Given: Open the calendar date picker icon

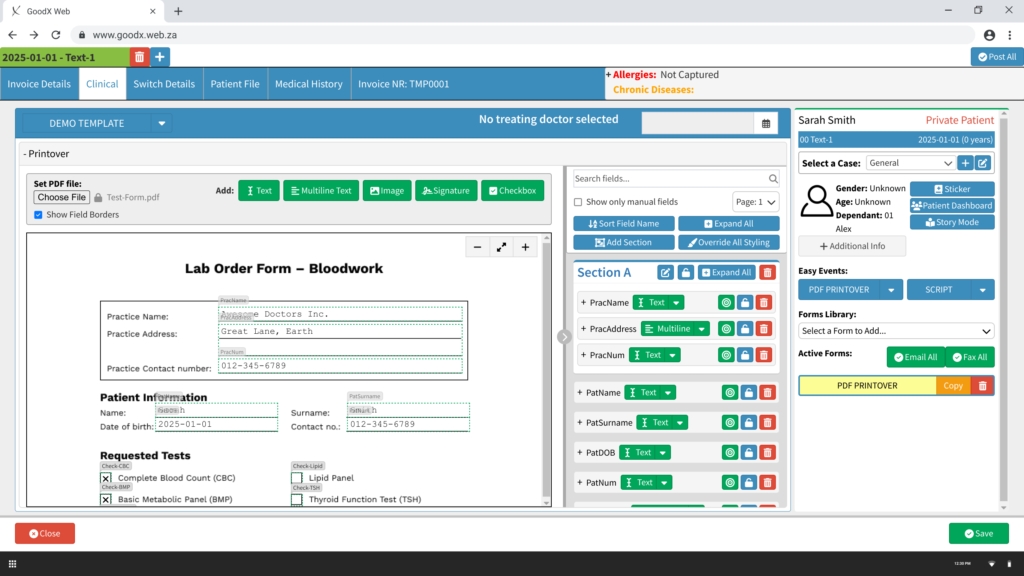Looking at the screenshot, I should coord(766,123).
